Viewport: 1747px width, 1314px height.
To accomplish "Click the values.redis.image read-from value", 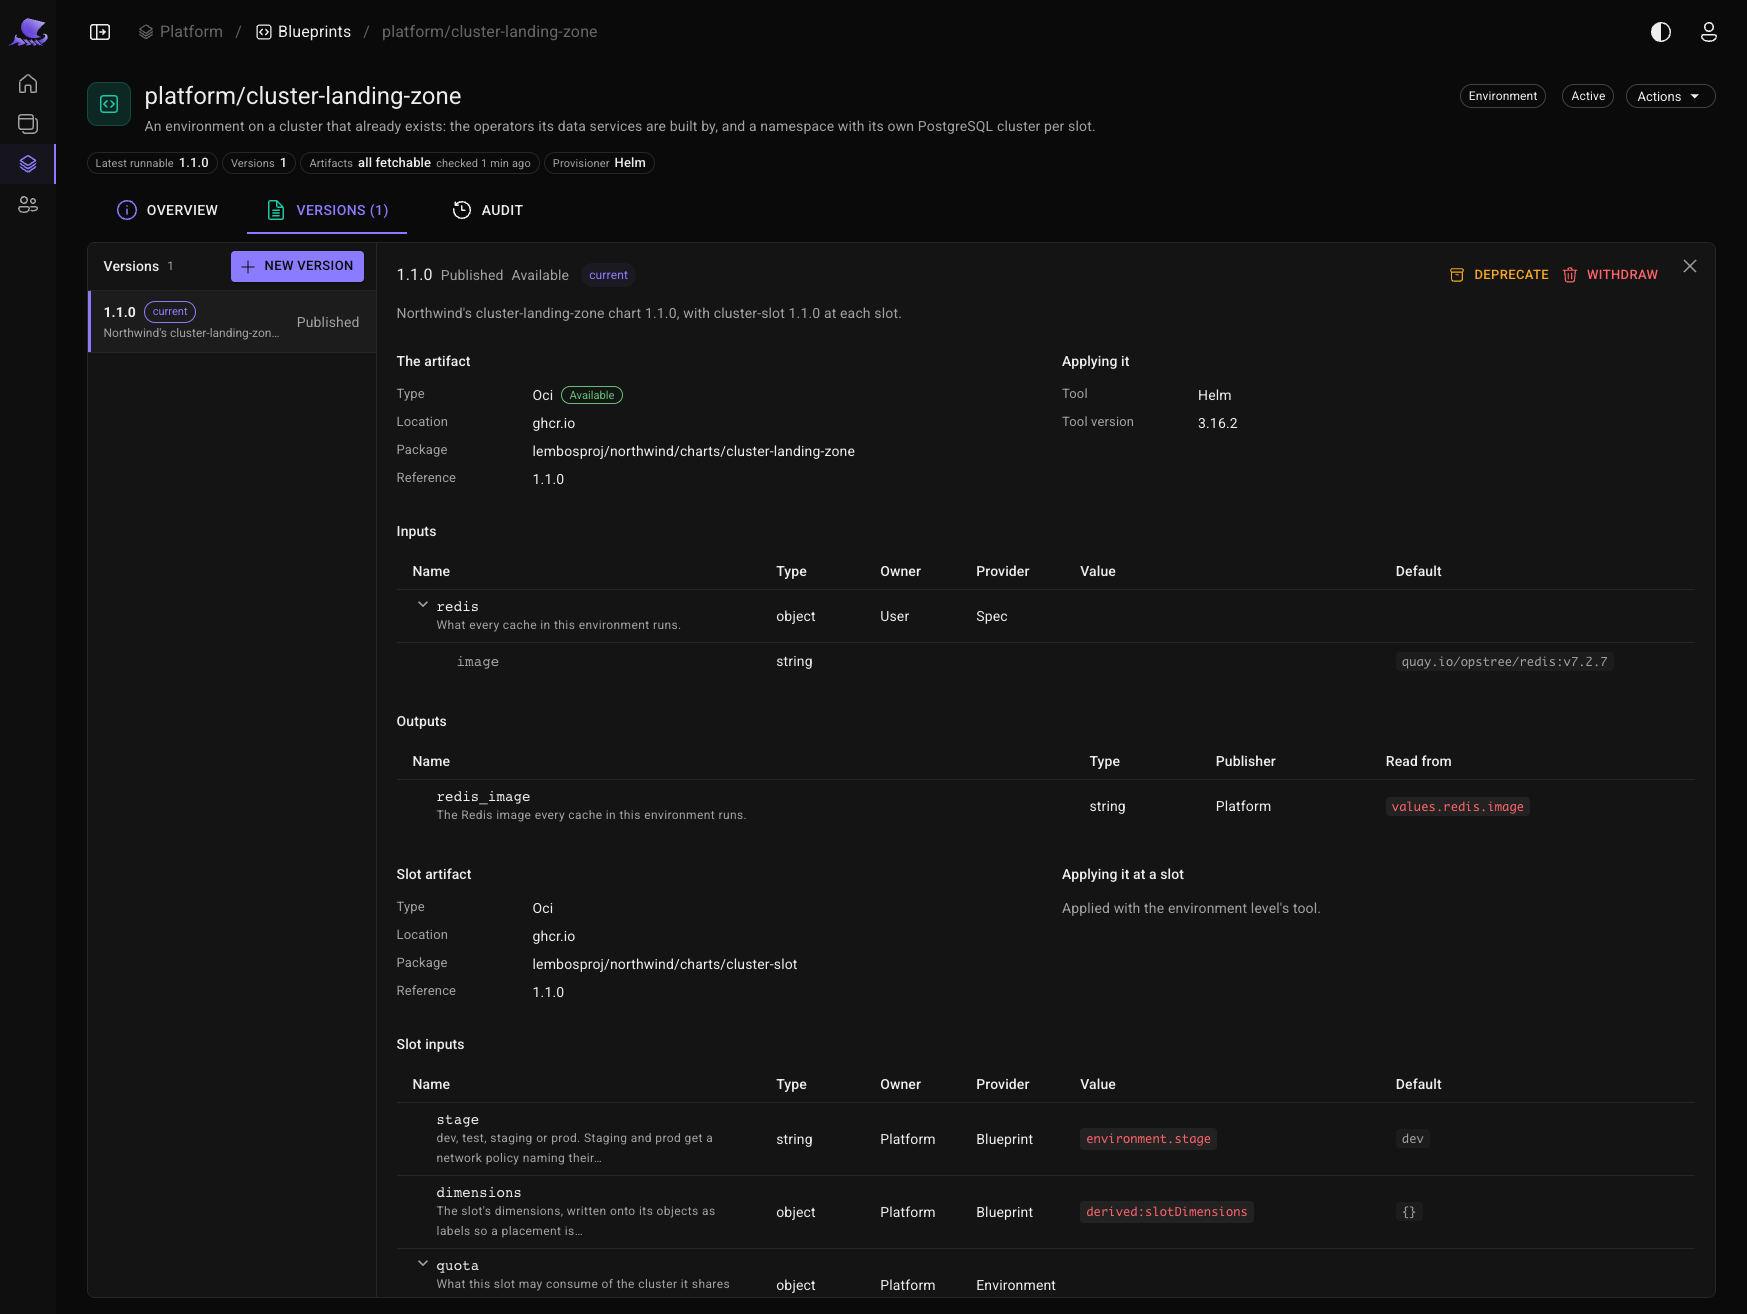I will click(x=1457, y=807).
